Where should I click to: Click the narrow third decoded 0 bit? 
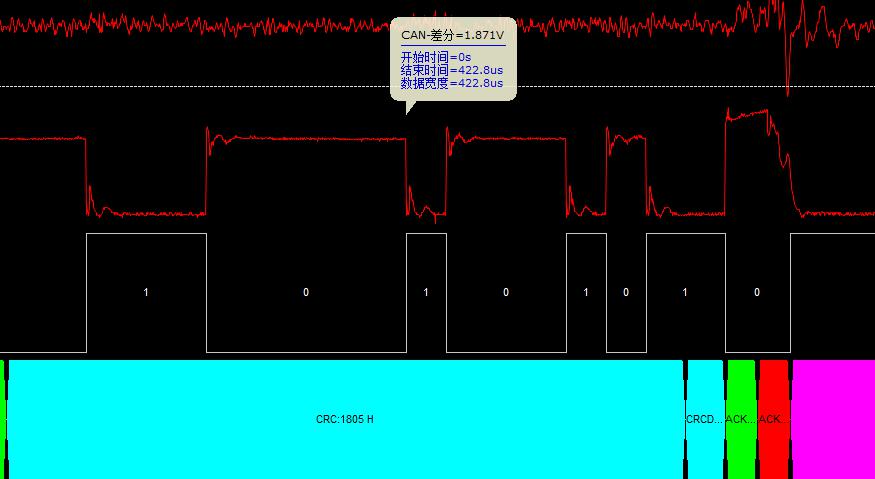626,292
